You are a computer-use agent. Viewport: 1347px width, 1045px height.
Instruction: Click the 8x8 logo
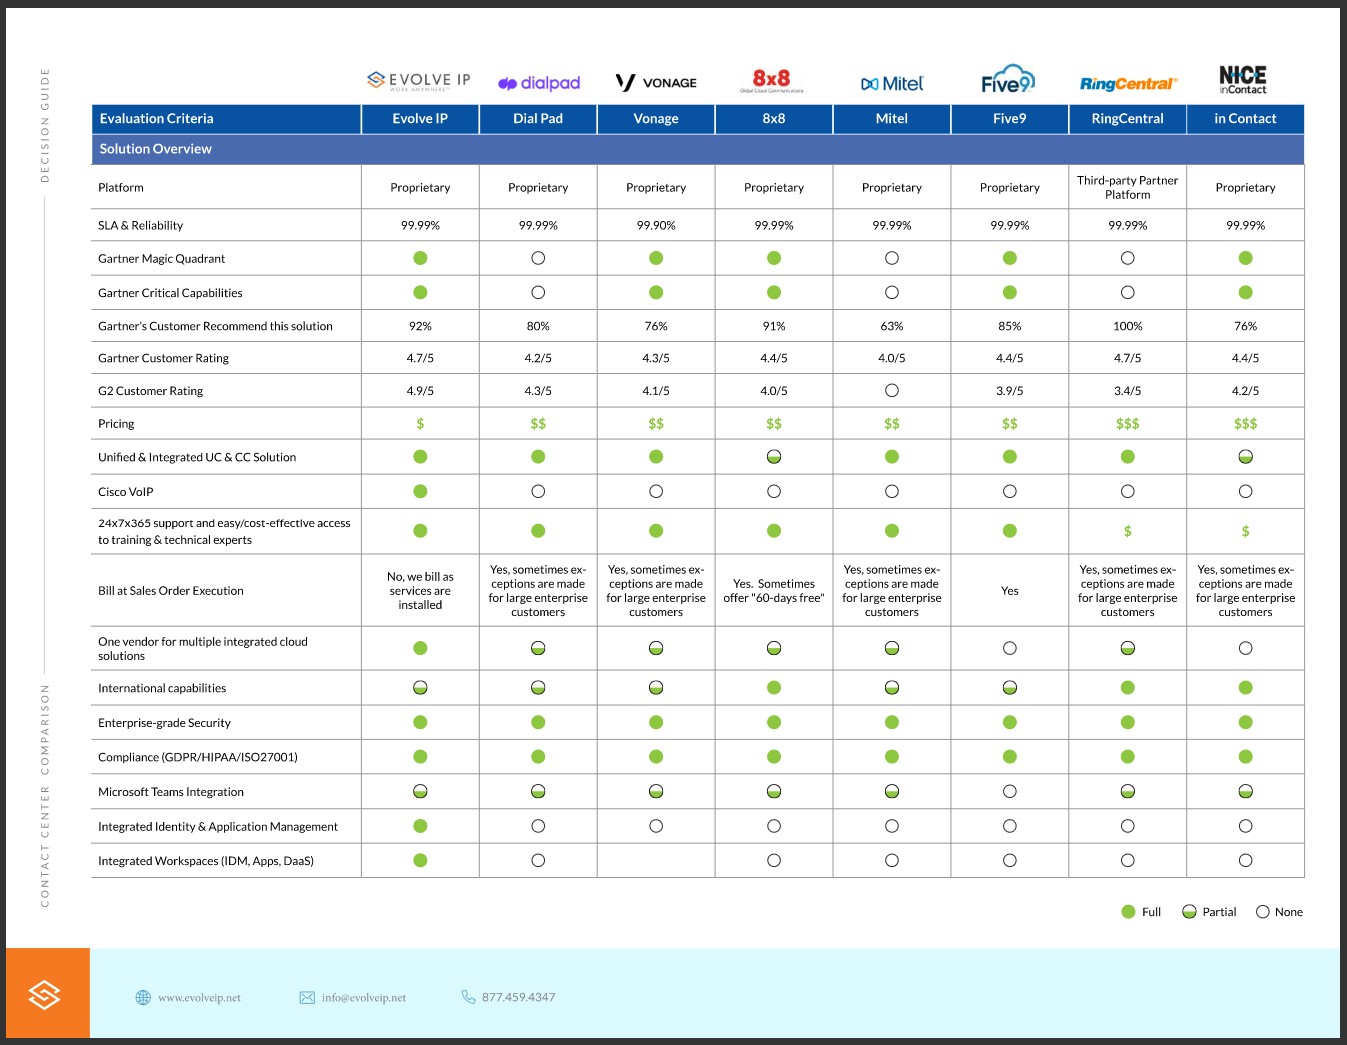[x=772, y=80]
